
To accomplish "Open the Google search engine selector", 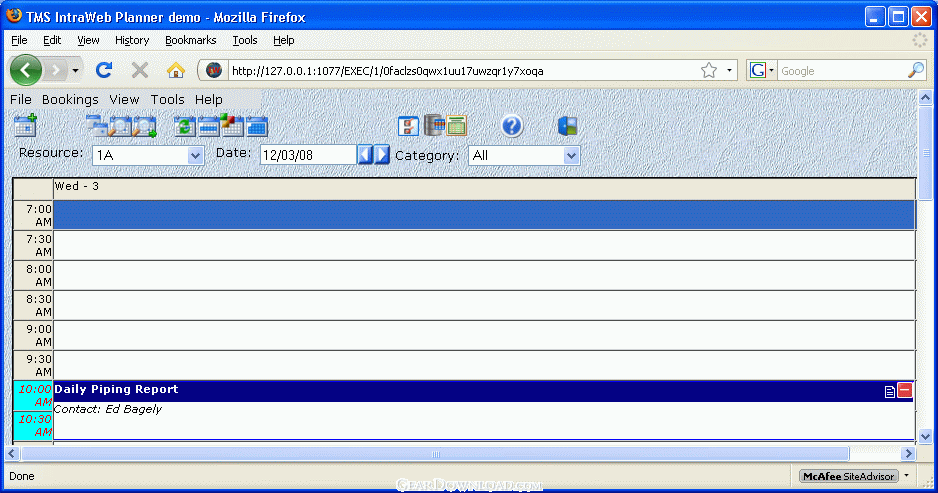I will pos(762,71).
